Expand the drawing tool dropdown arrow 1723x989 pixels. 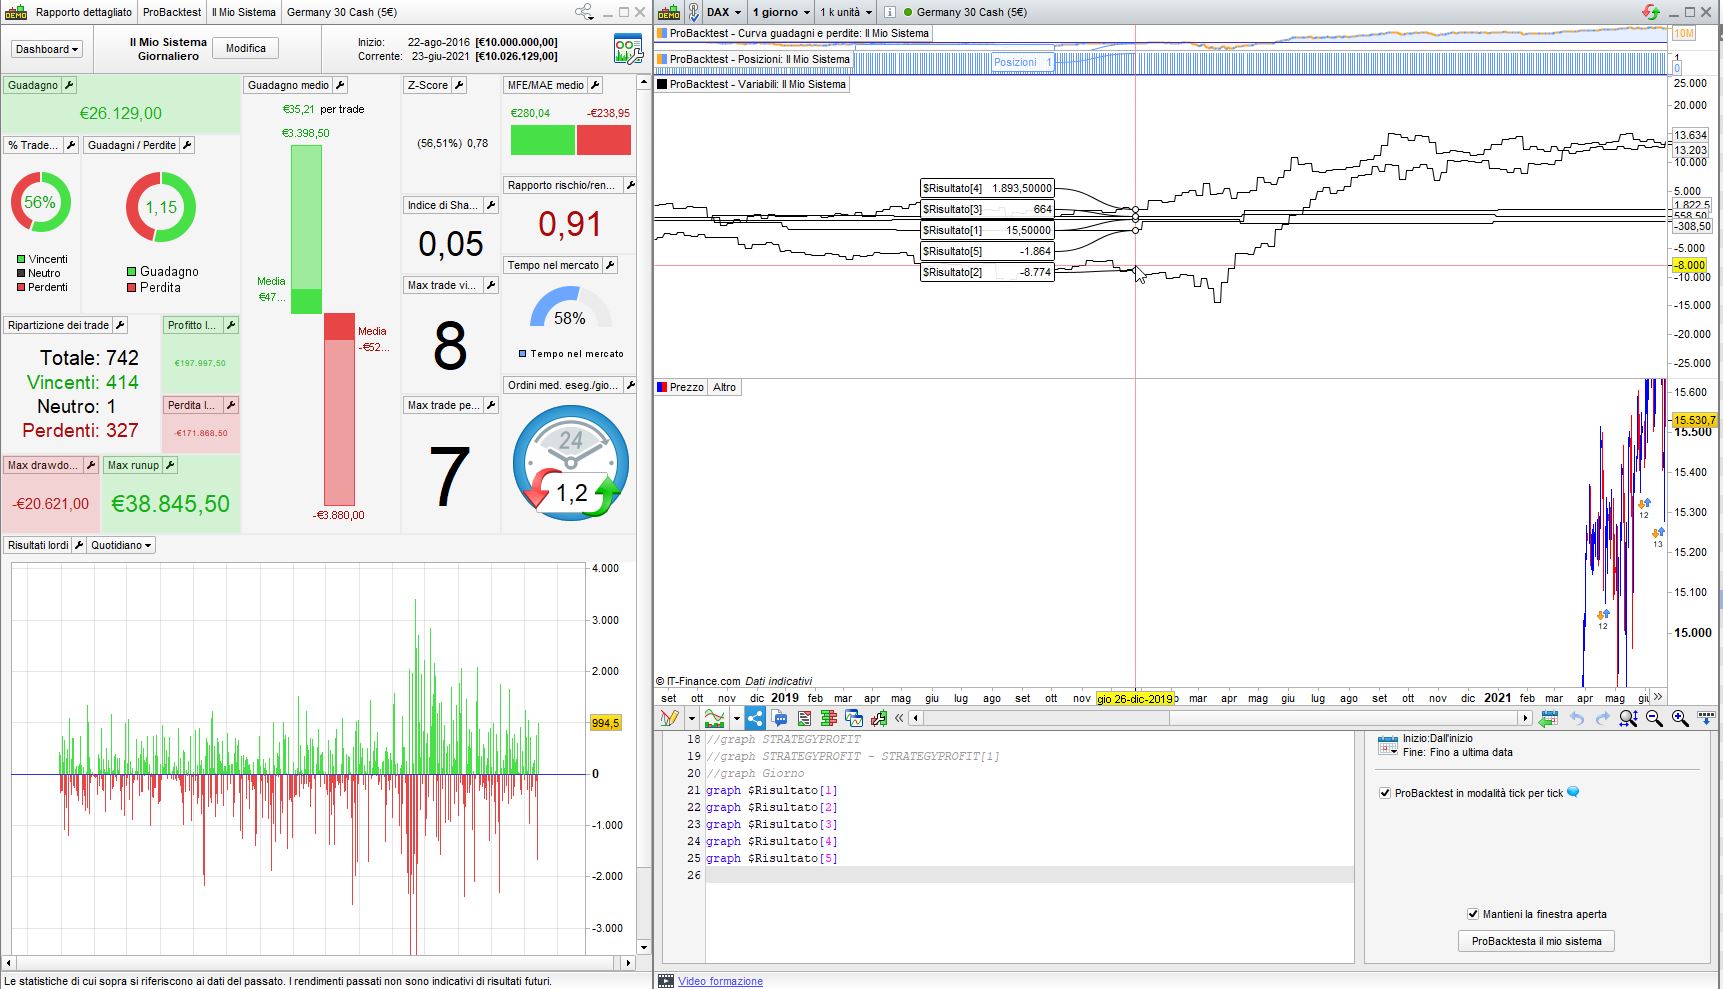coord(691,718)
